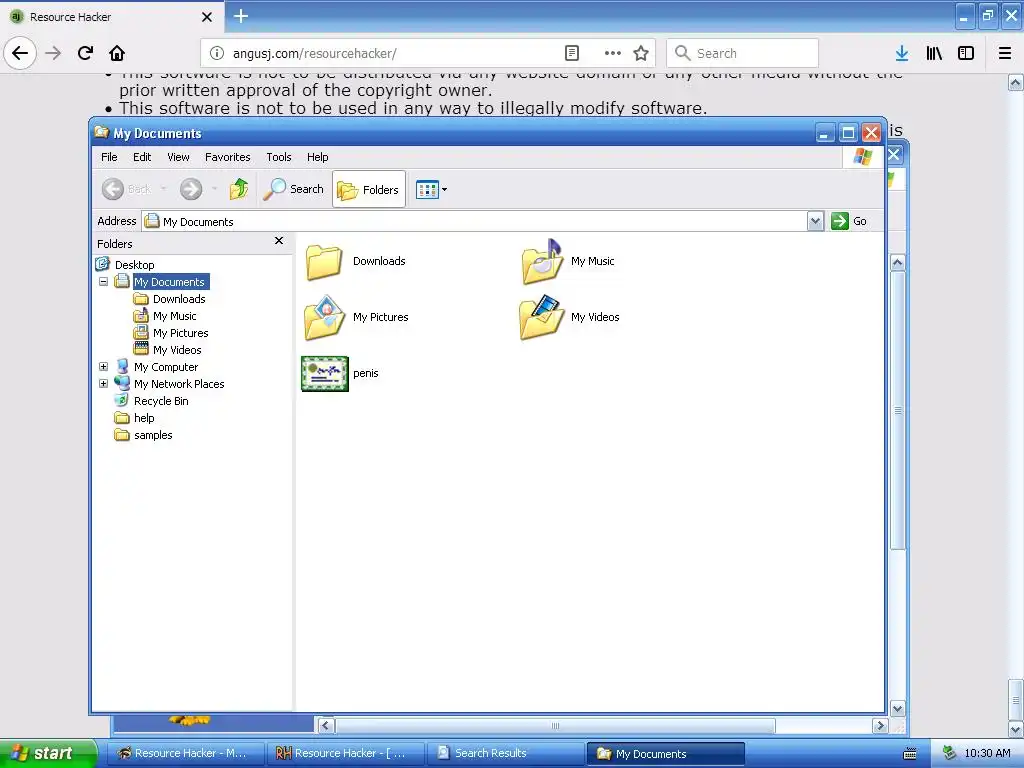
Task: Switch to RH Resource Hacker - [ taskbar item
Action: click(x=345, y=753)
